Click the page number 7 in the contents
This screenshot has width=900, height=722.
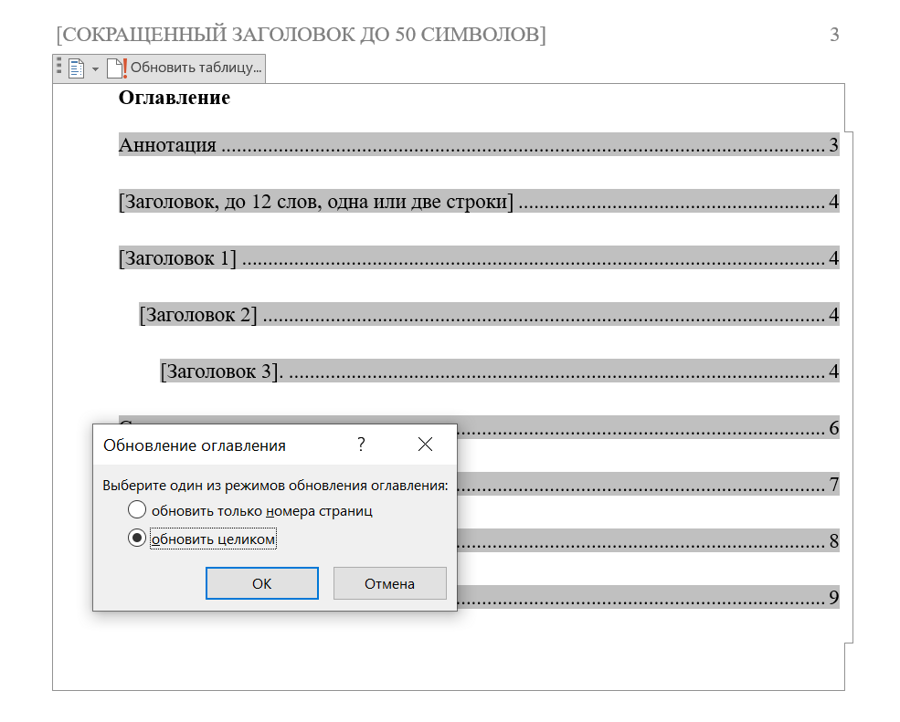coord(834,484)
